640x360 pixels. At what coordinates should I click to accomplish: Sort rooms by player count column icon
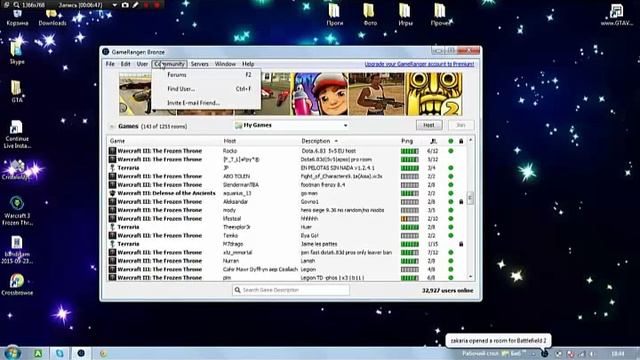[x=433, y=141]
